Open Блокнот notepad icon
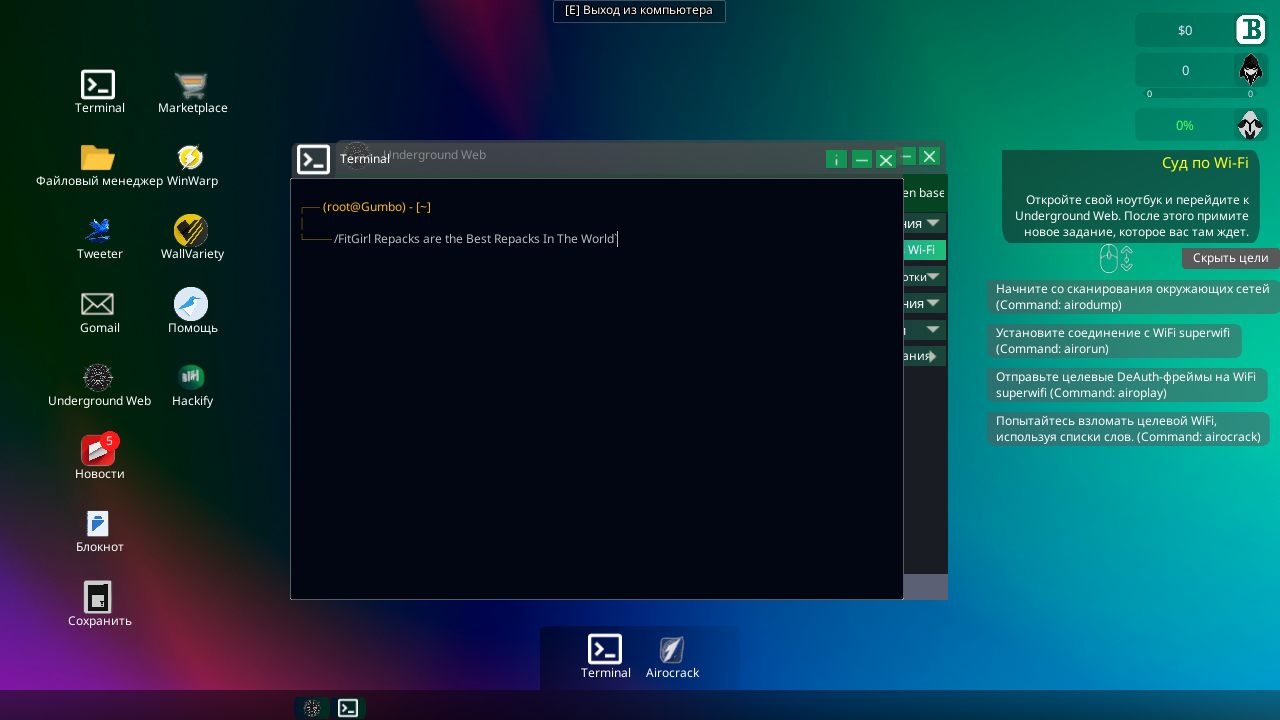1280x720 pixels. tap(98, 524)
